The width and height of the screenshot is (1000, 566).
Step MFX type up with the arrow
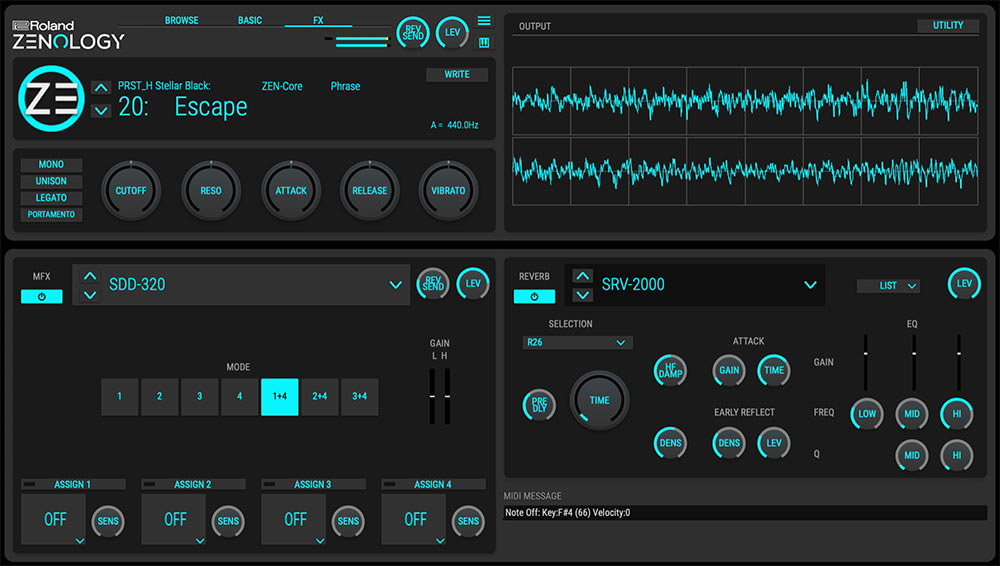click(90, 276)
